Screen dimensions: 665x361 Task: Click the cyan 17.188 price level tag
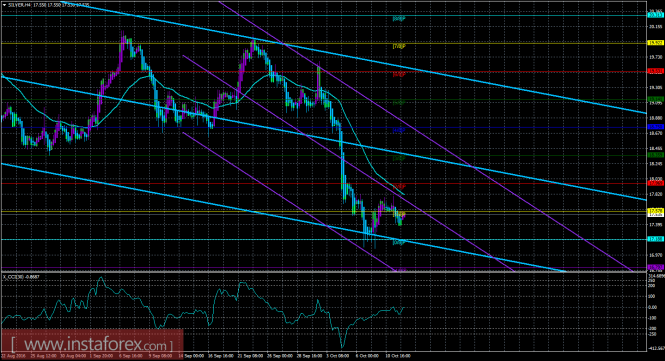[x=655, y=239]
